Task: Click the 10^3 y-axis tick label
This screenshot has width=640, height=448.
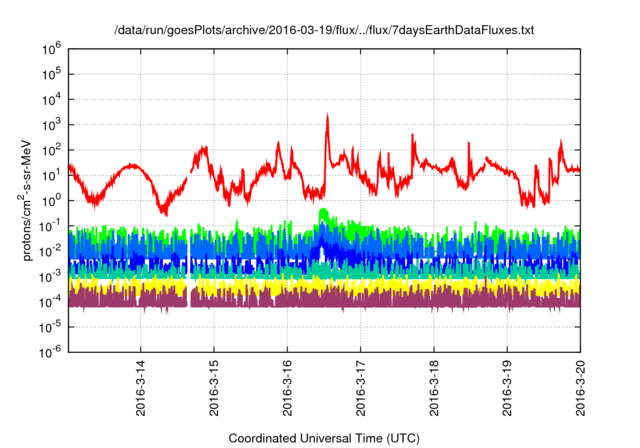Action: (51, 124)
